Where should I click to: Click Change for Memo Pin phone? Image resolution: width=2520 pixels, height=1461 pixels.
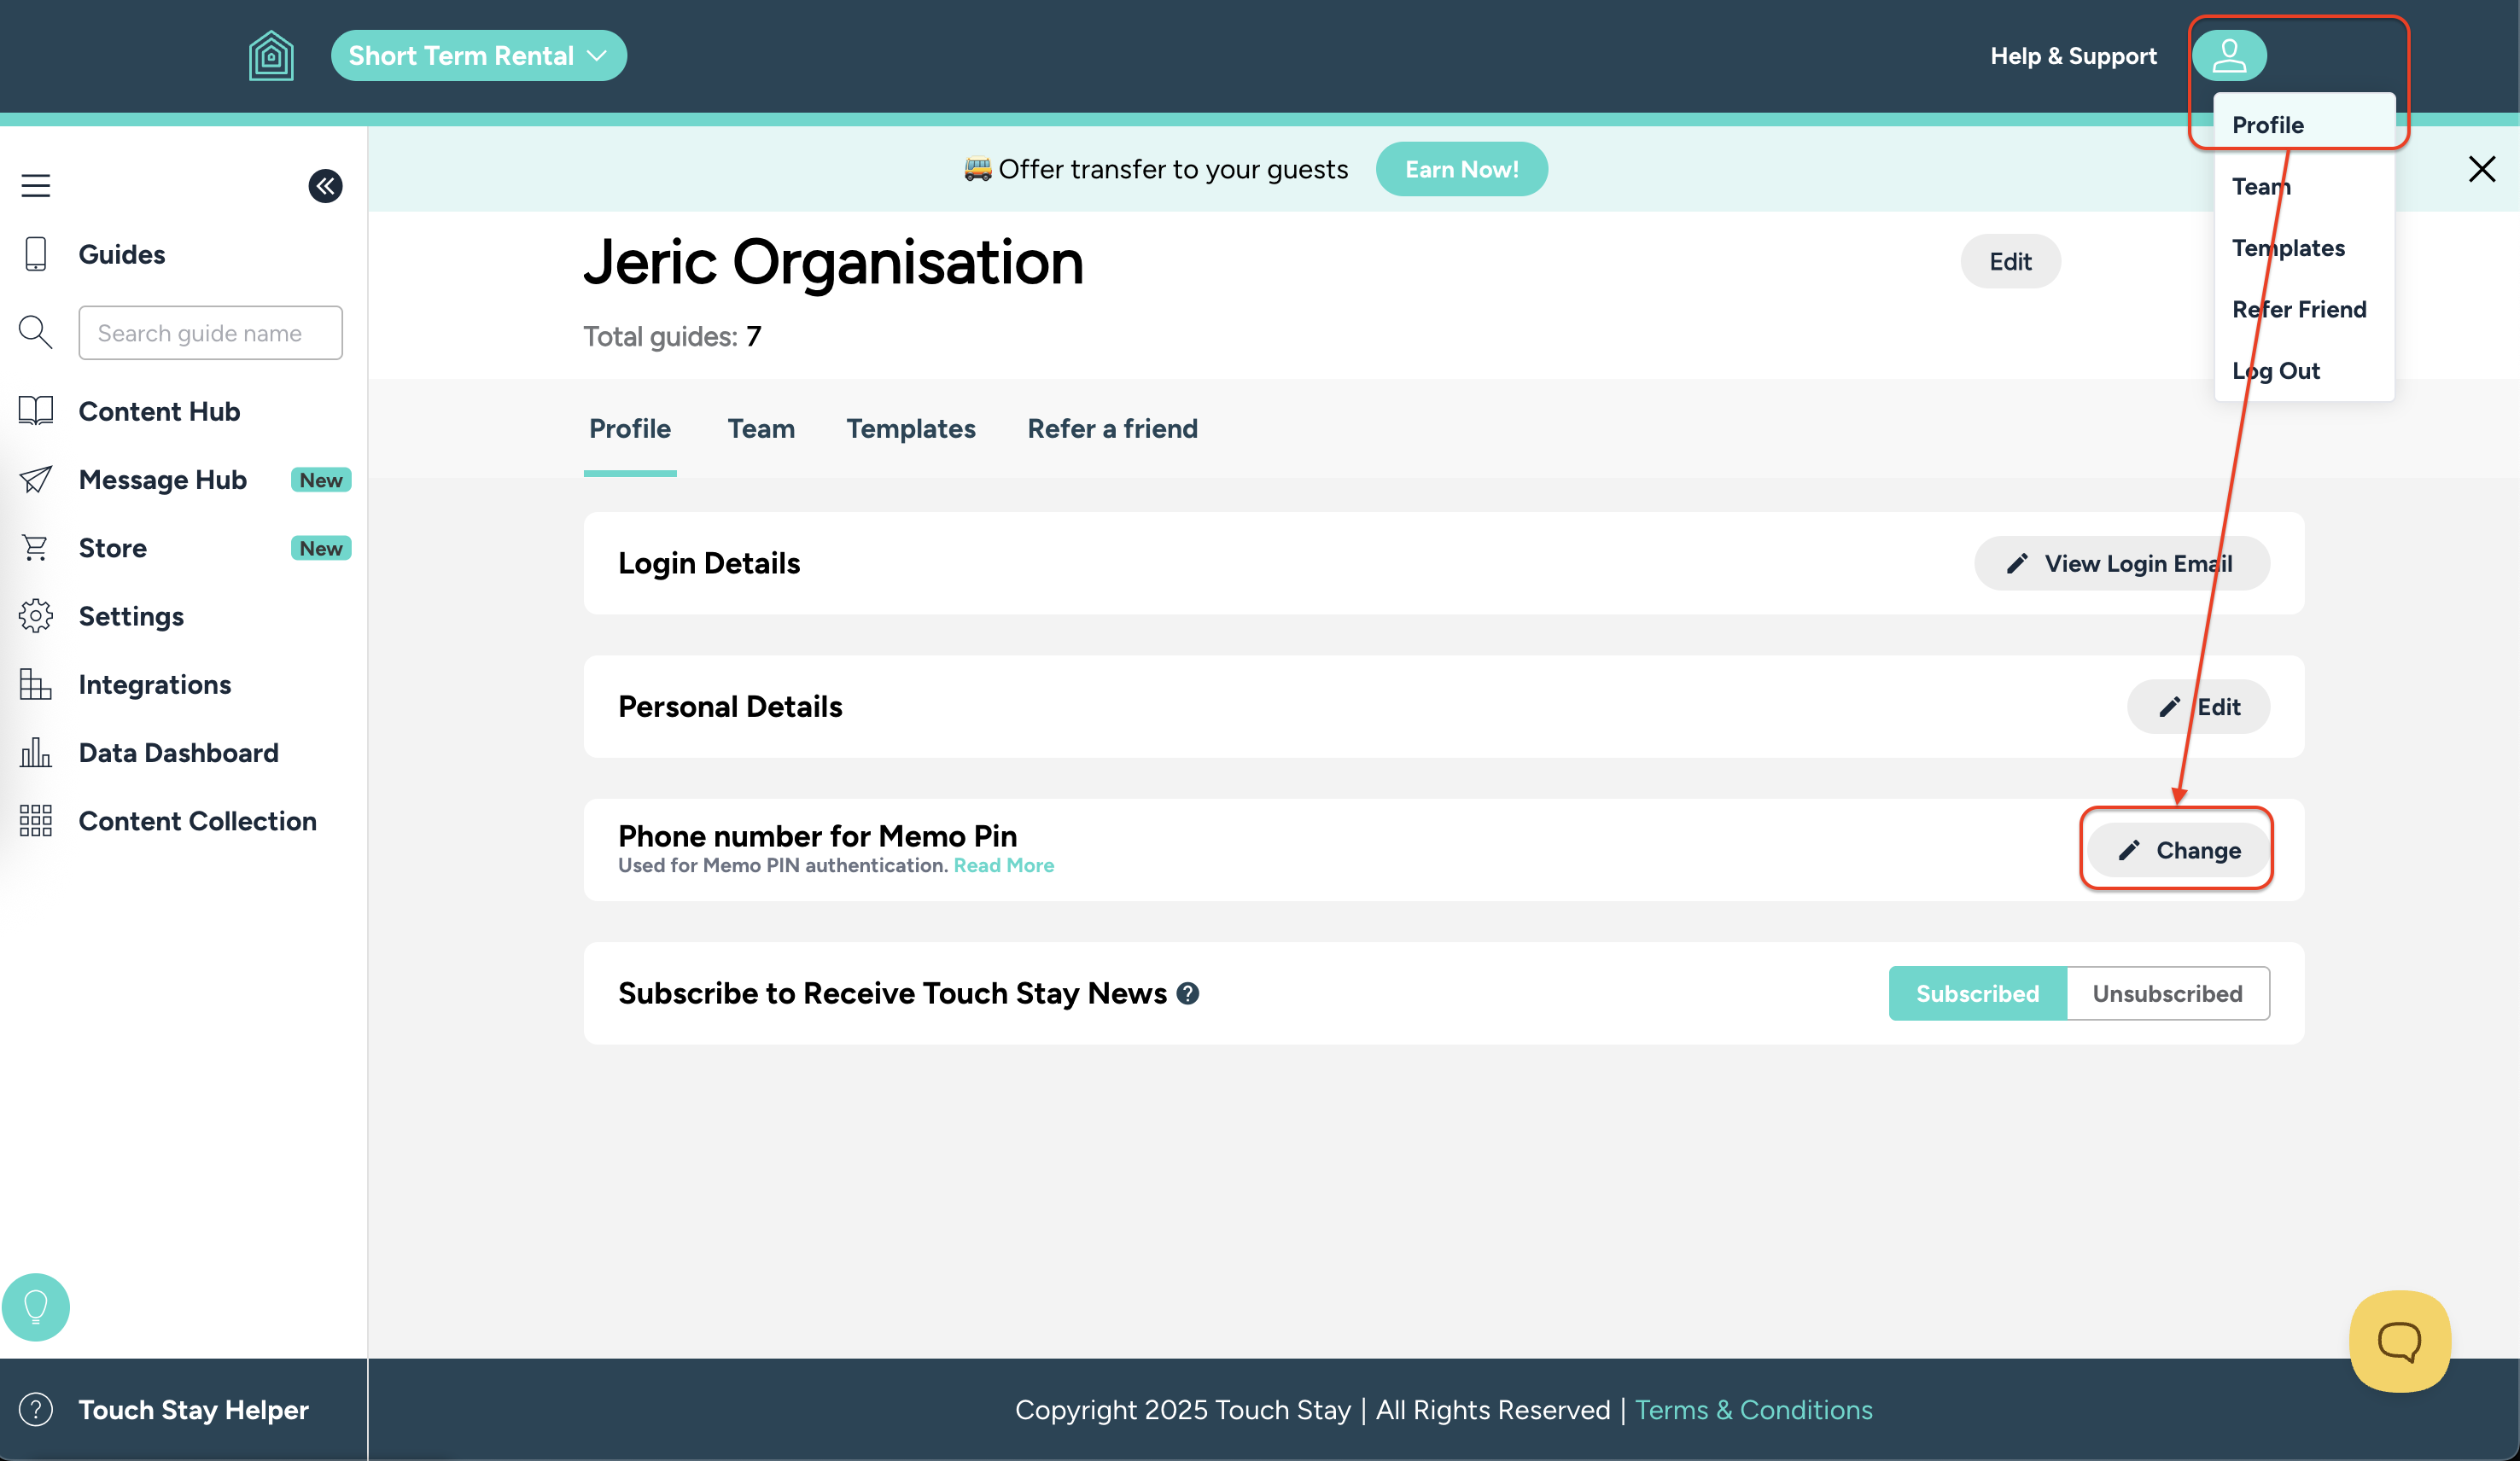point(2178,850)
